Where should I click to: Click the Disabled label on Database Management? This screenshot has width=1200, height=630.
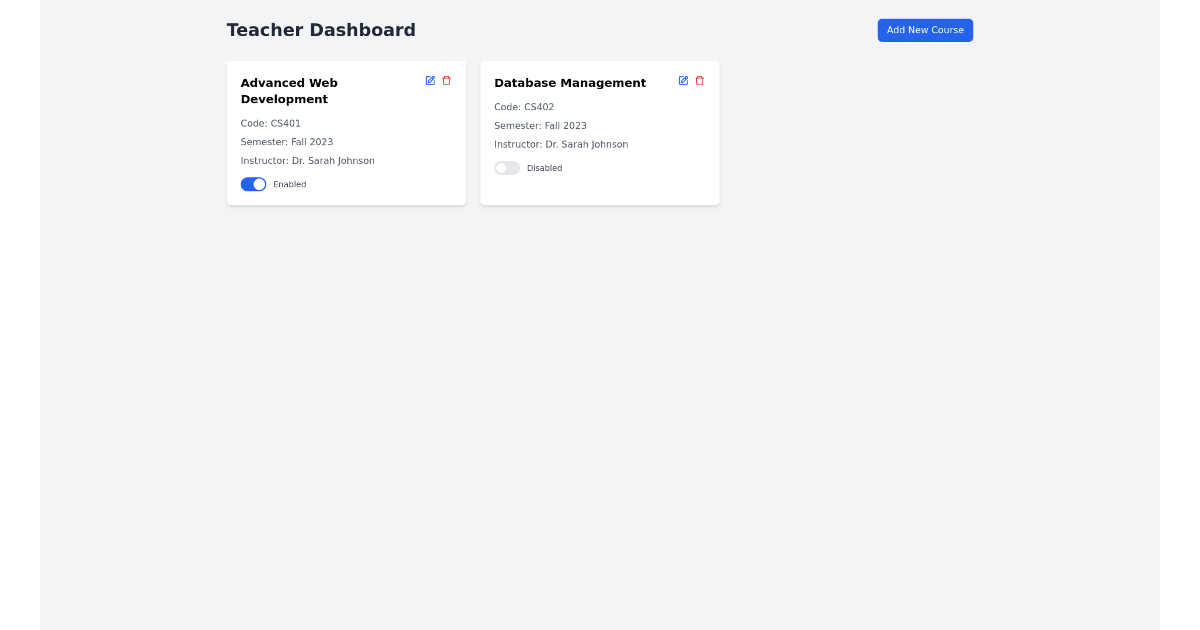545,168
